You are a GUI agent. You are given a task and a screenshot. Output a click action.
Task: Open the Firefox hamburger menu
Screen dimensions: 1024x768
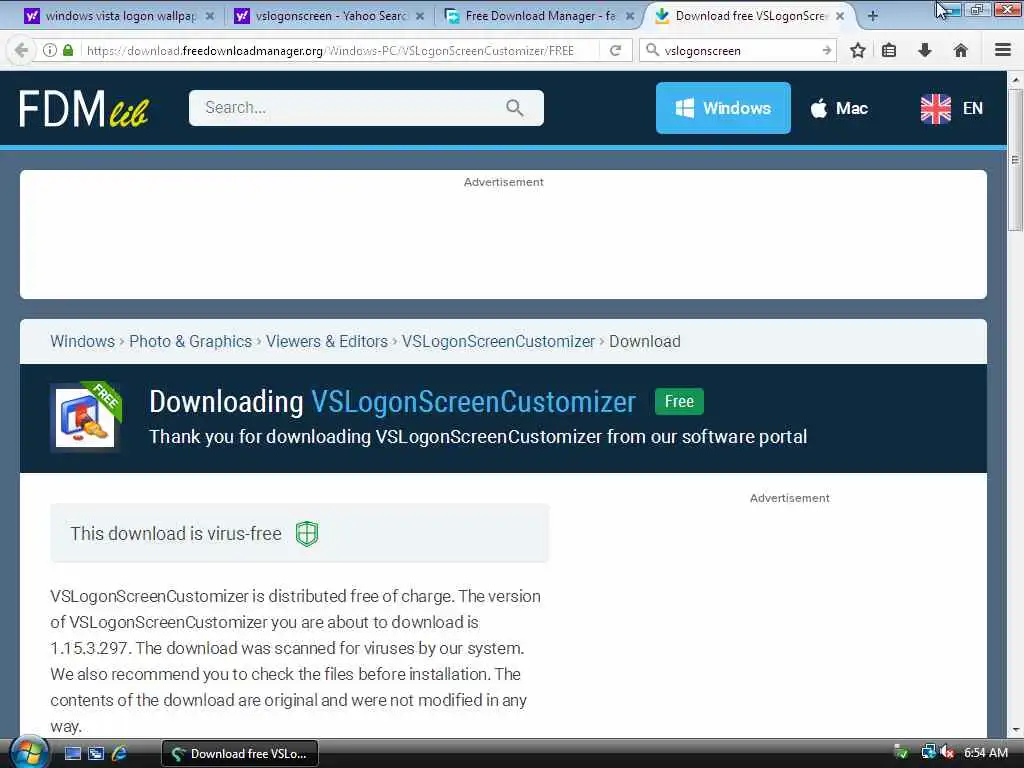[x=1002, y=50]
